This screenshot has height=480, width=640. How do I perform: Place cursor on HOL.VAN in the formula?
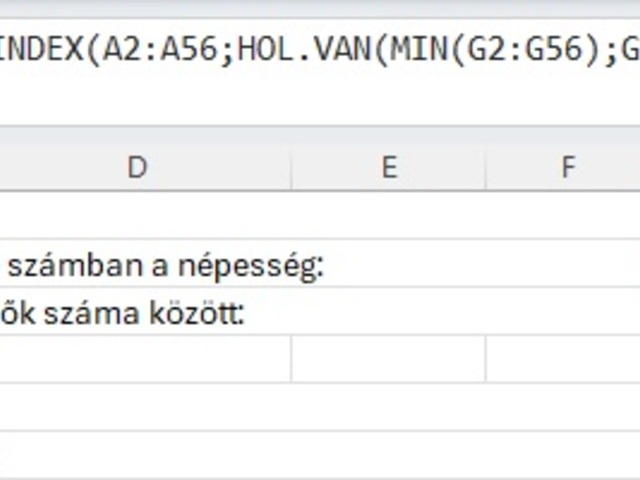pyautogui.click(x=306, y=50)
